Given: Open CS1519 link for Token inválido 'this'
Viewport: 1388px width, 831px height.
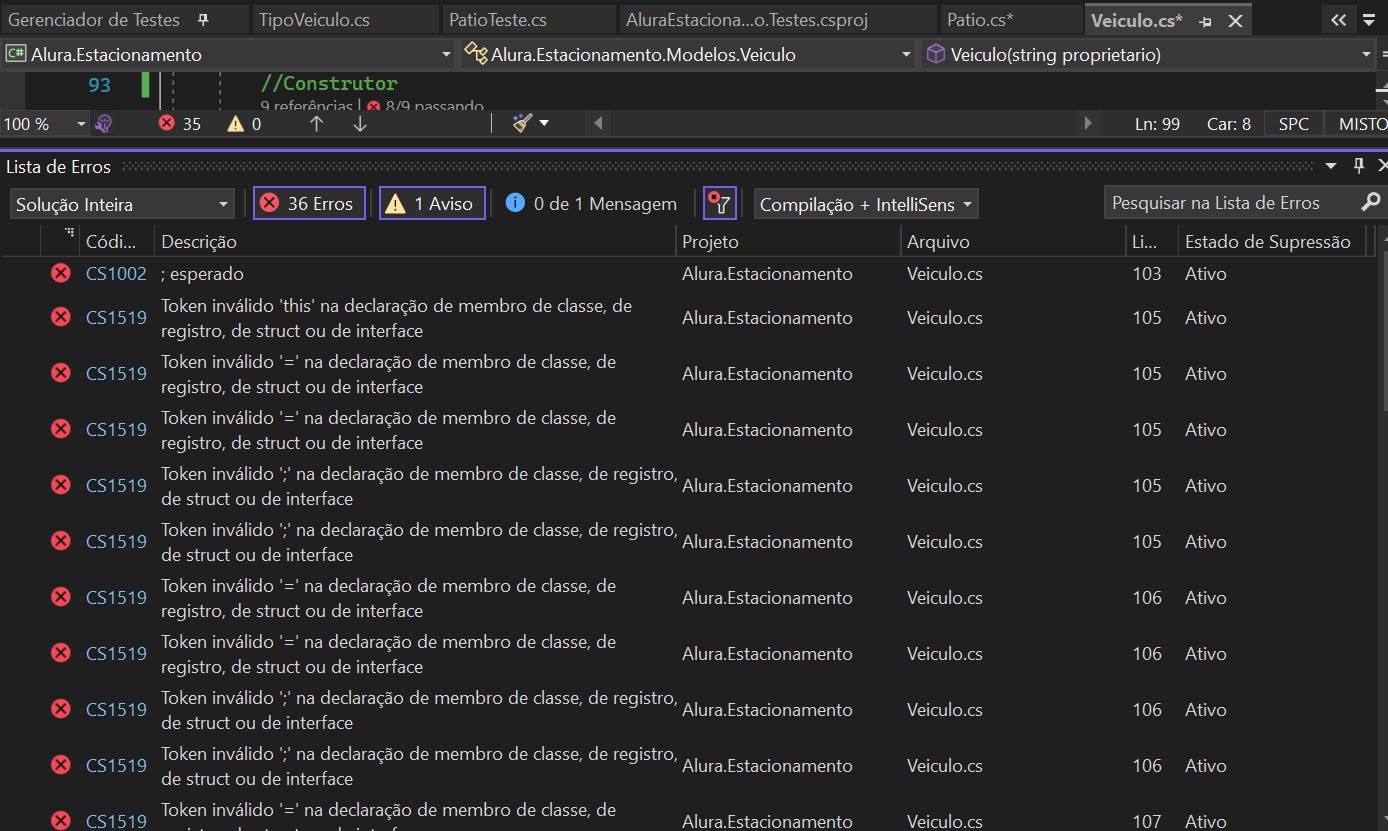Looking at the screenshot, I should [116, 317].
